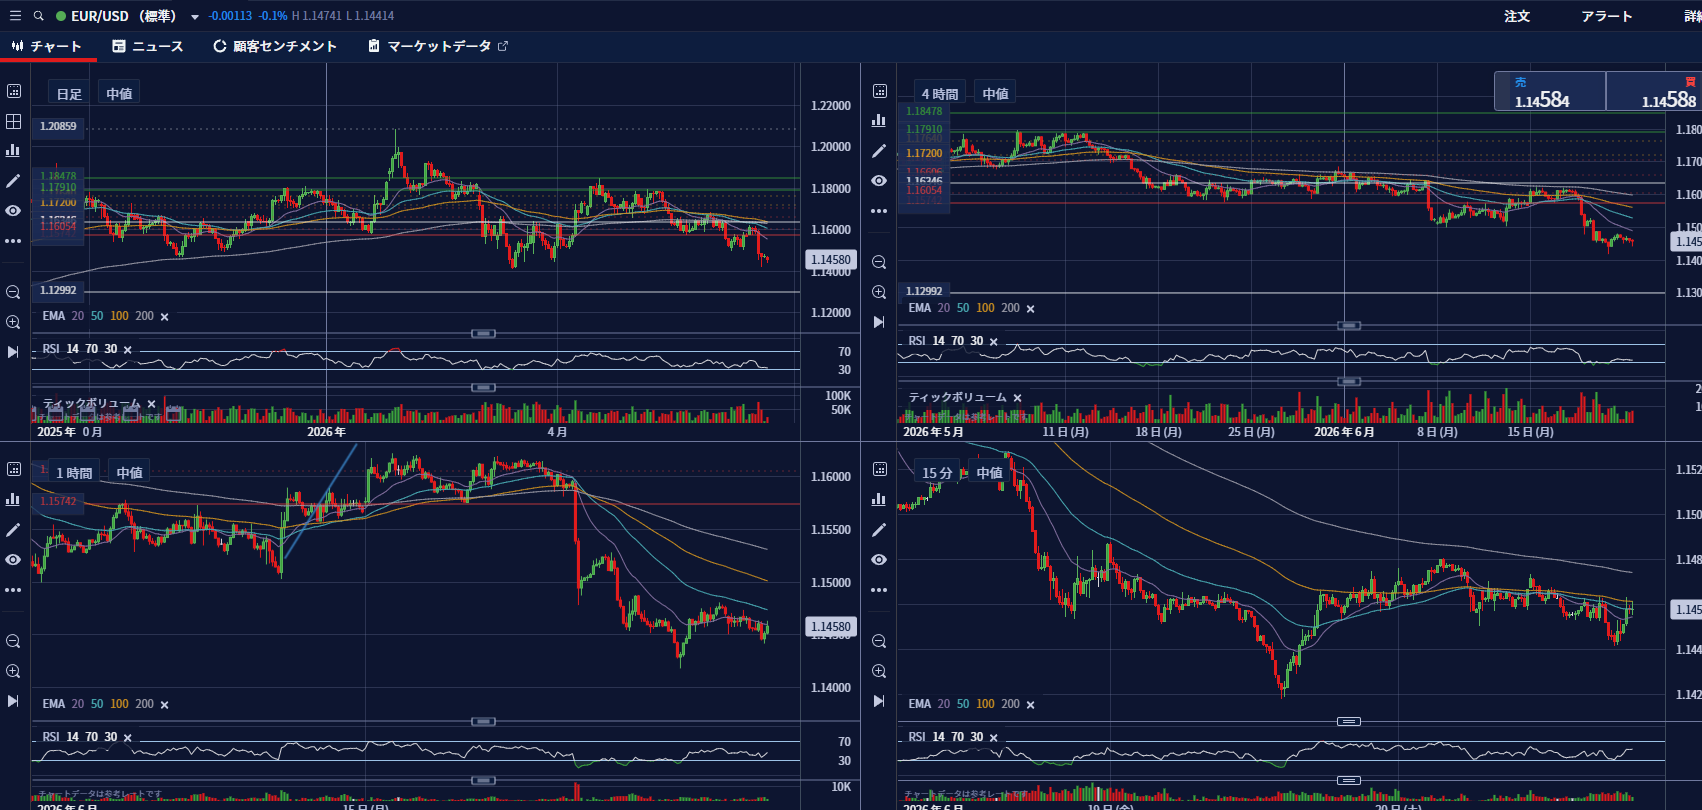The width and height of the screenshot is (1702, 810).
Task: Open the 4時間 timeframe selector
Action: 940,93
